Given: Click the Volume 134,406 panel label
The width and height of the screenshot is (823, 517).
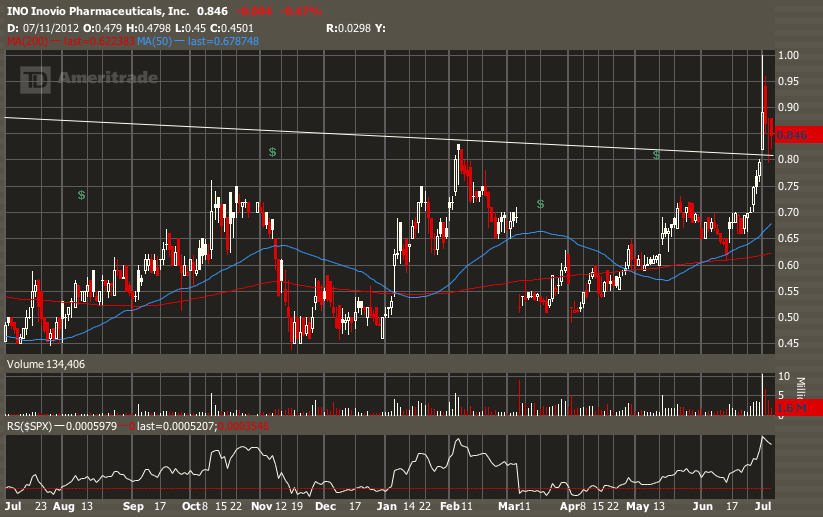Looking at the screenshot, I should [x=46, y=365].
